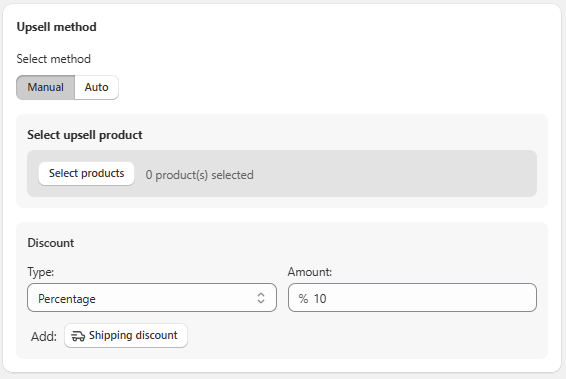Click the up-down chevron in Type selector
Image resolution: width=566 pixels, height=379 pixels.
coord(261,298)
